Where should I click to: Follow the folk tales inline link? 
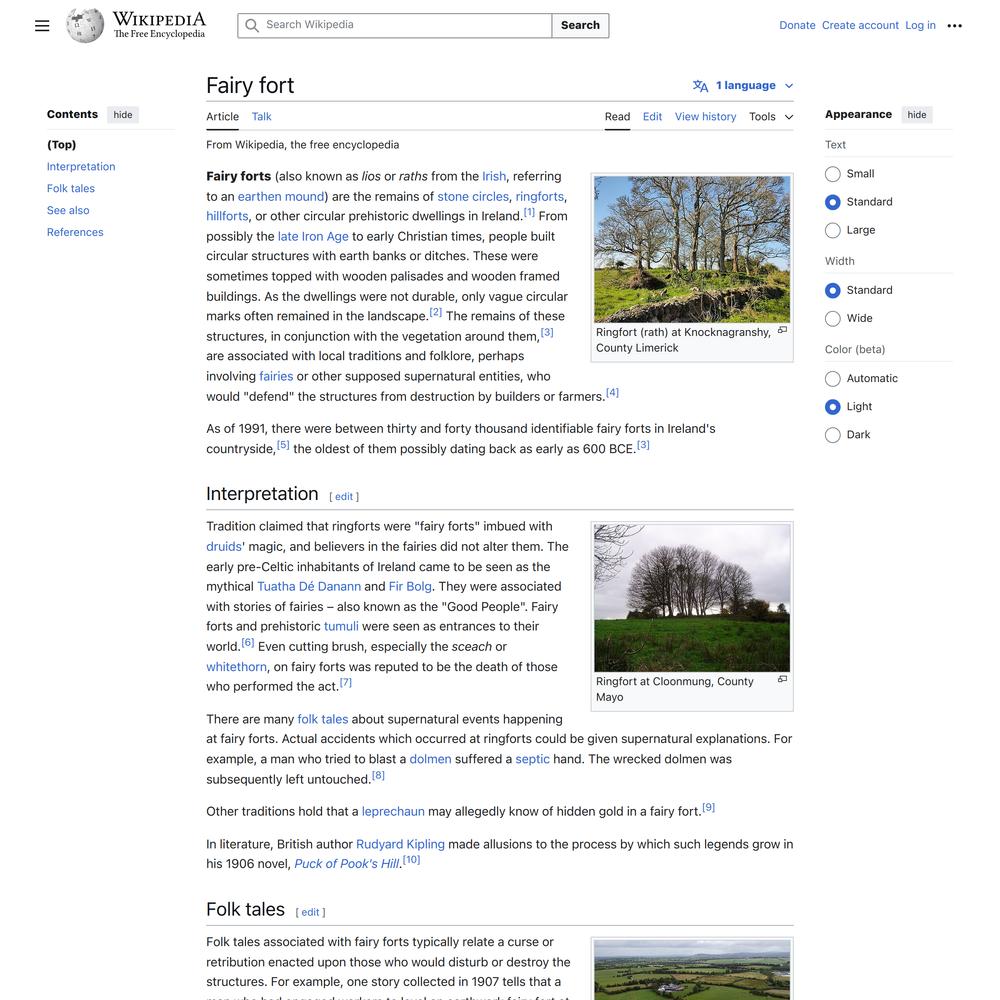(x=323, y=719)
